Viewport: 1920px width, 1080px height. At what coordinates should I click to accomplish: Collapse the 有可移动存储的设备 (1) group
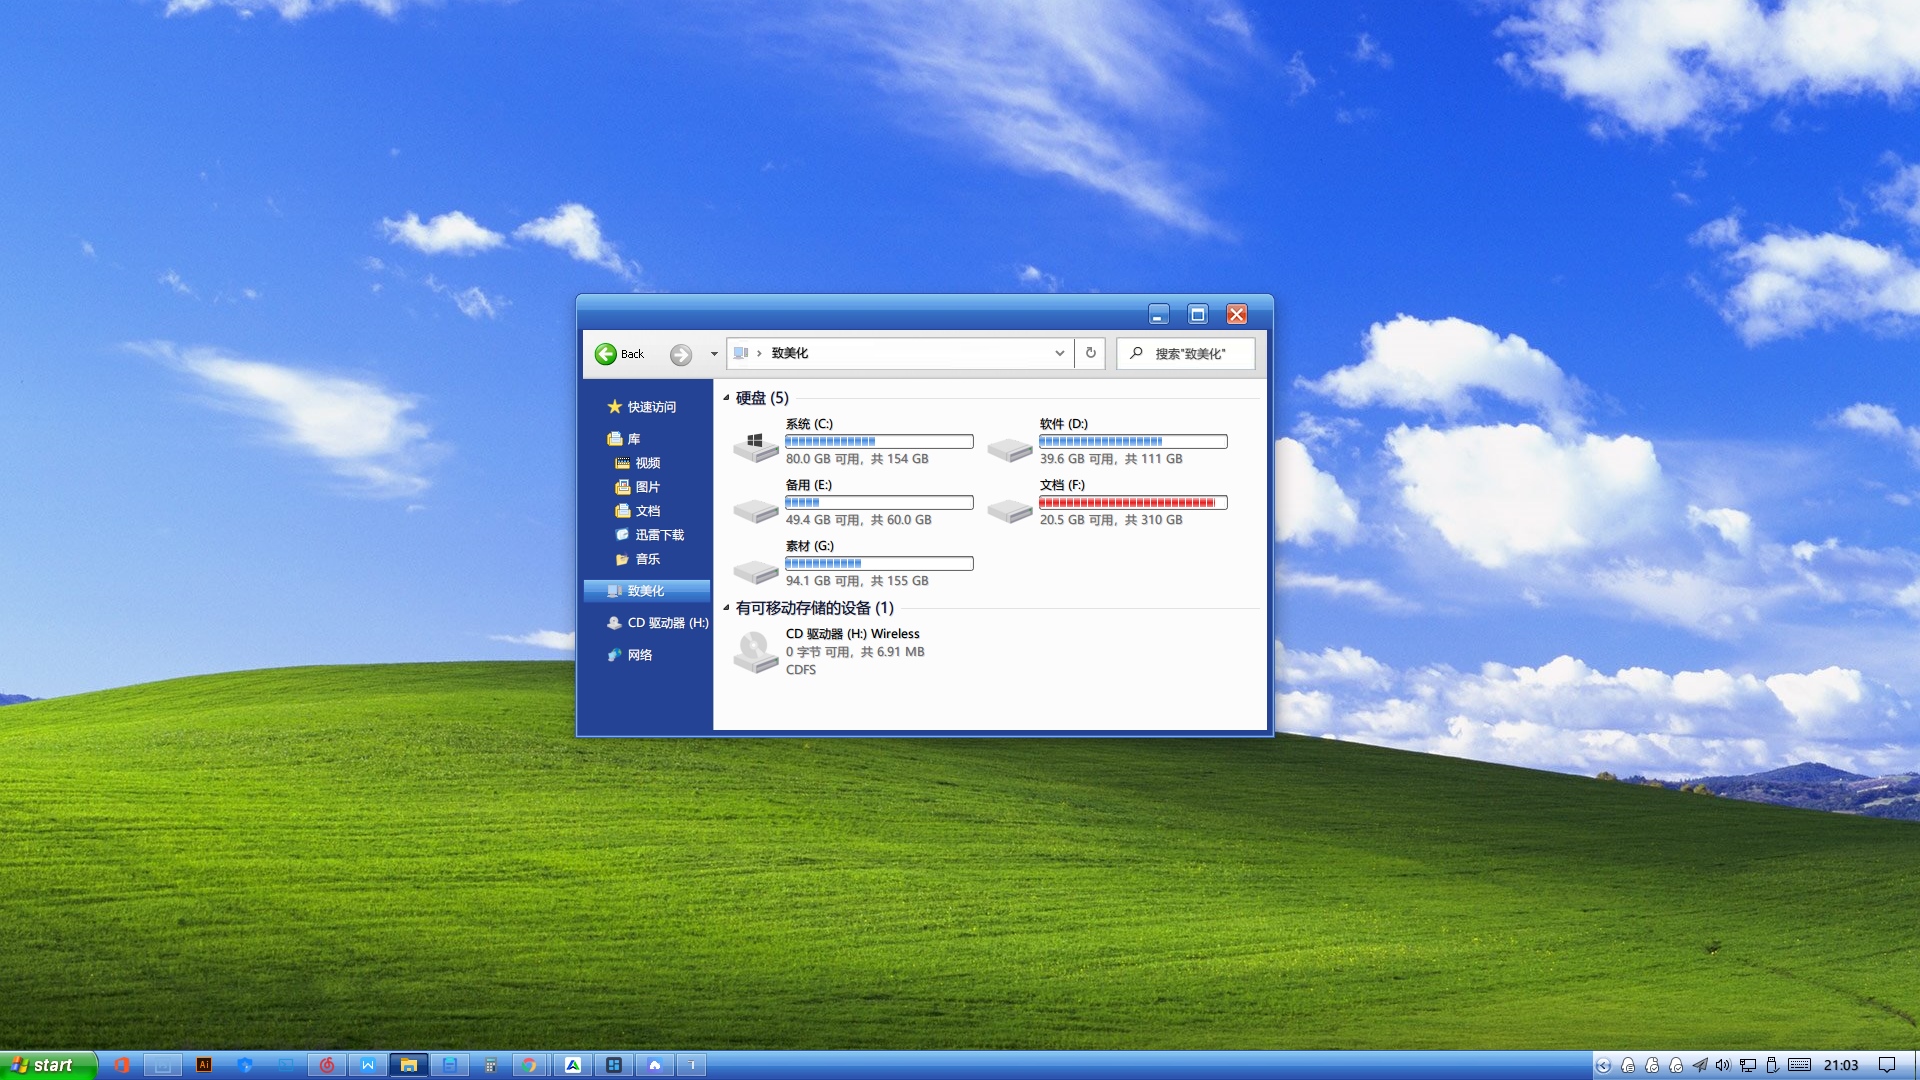(727, 608)
